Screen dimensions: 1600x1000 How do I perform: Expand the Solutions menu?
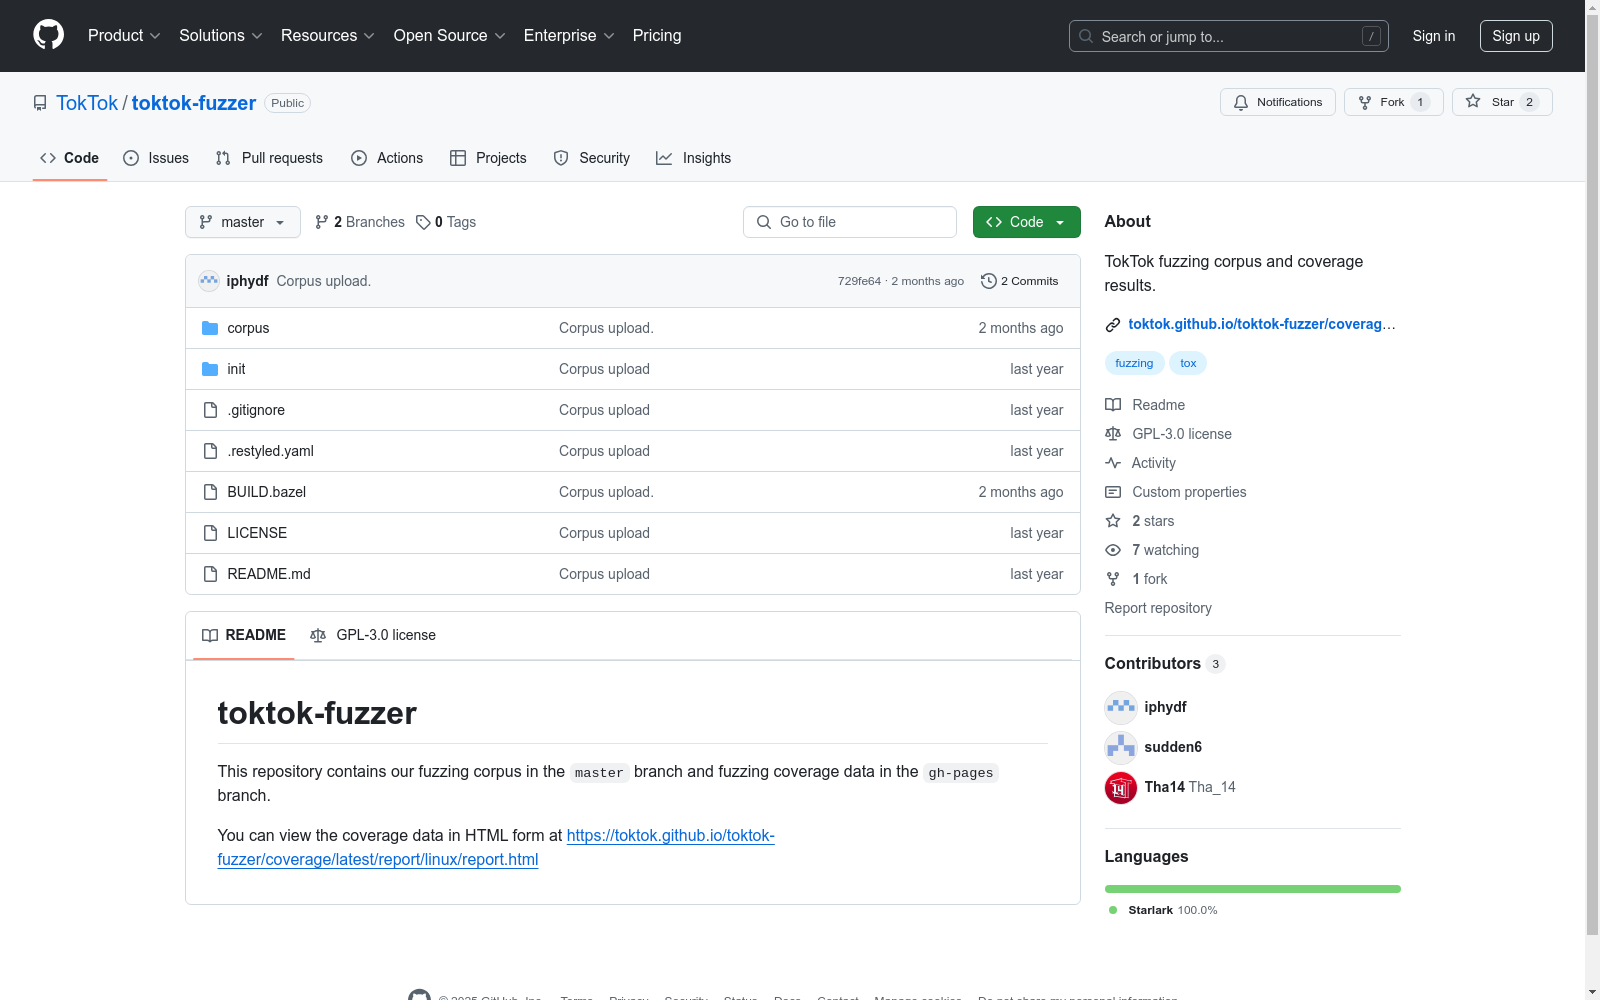[221, 35]
